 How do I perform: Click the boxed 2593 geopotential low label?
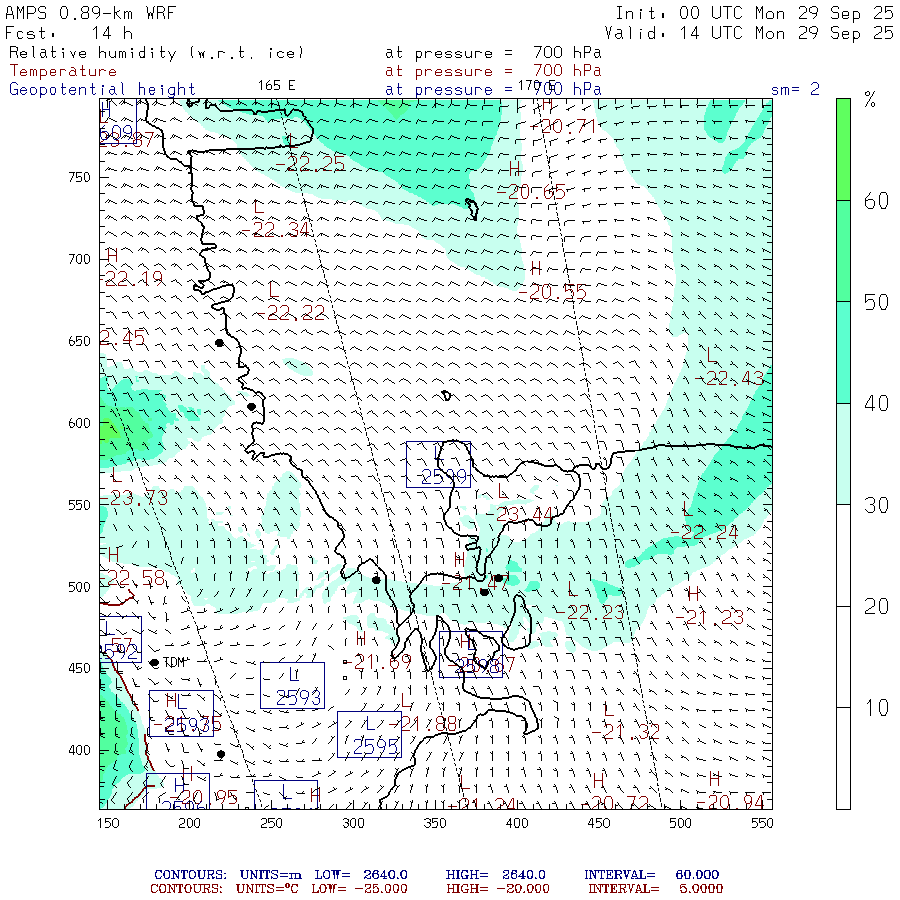pyautogui.click(x=292, y=686)
